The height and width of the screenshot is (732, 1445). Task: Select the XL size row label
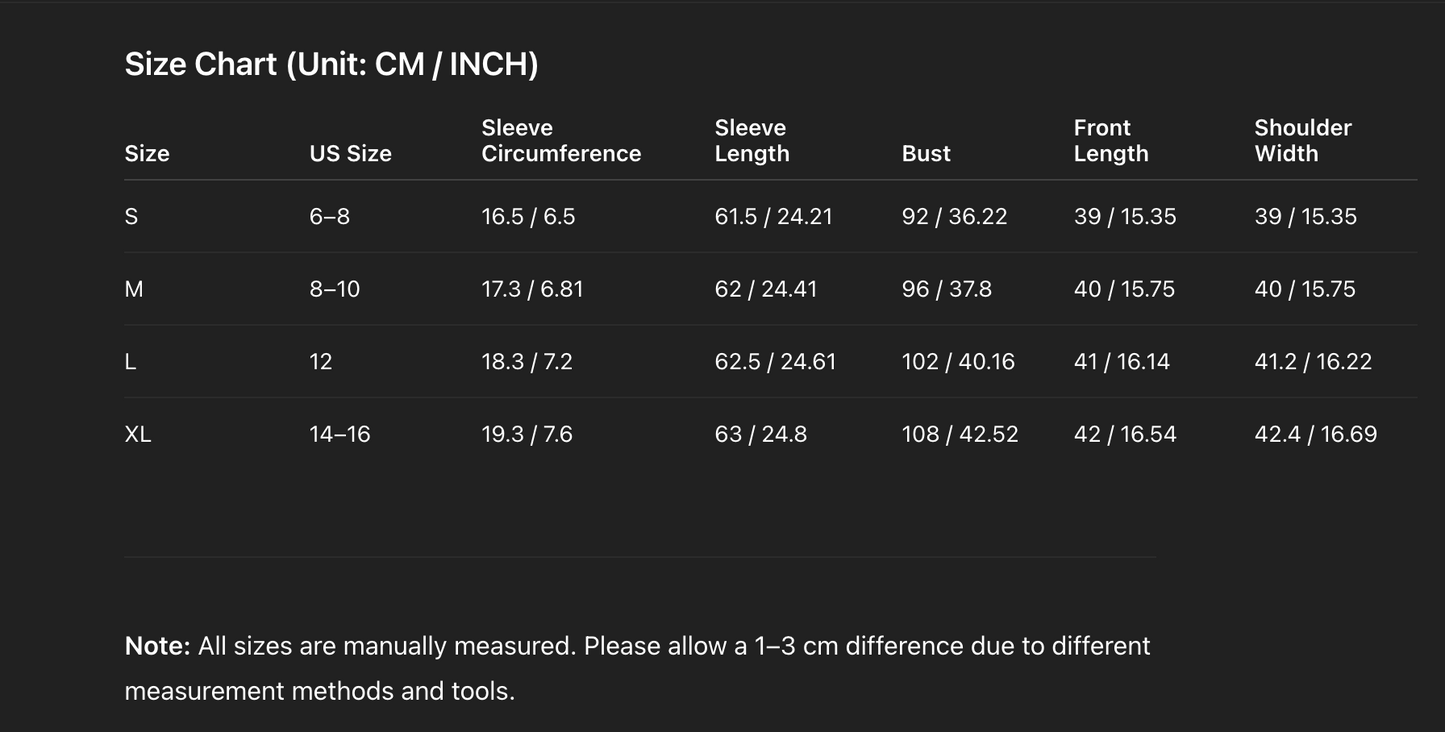point(138,434)
